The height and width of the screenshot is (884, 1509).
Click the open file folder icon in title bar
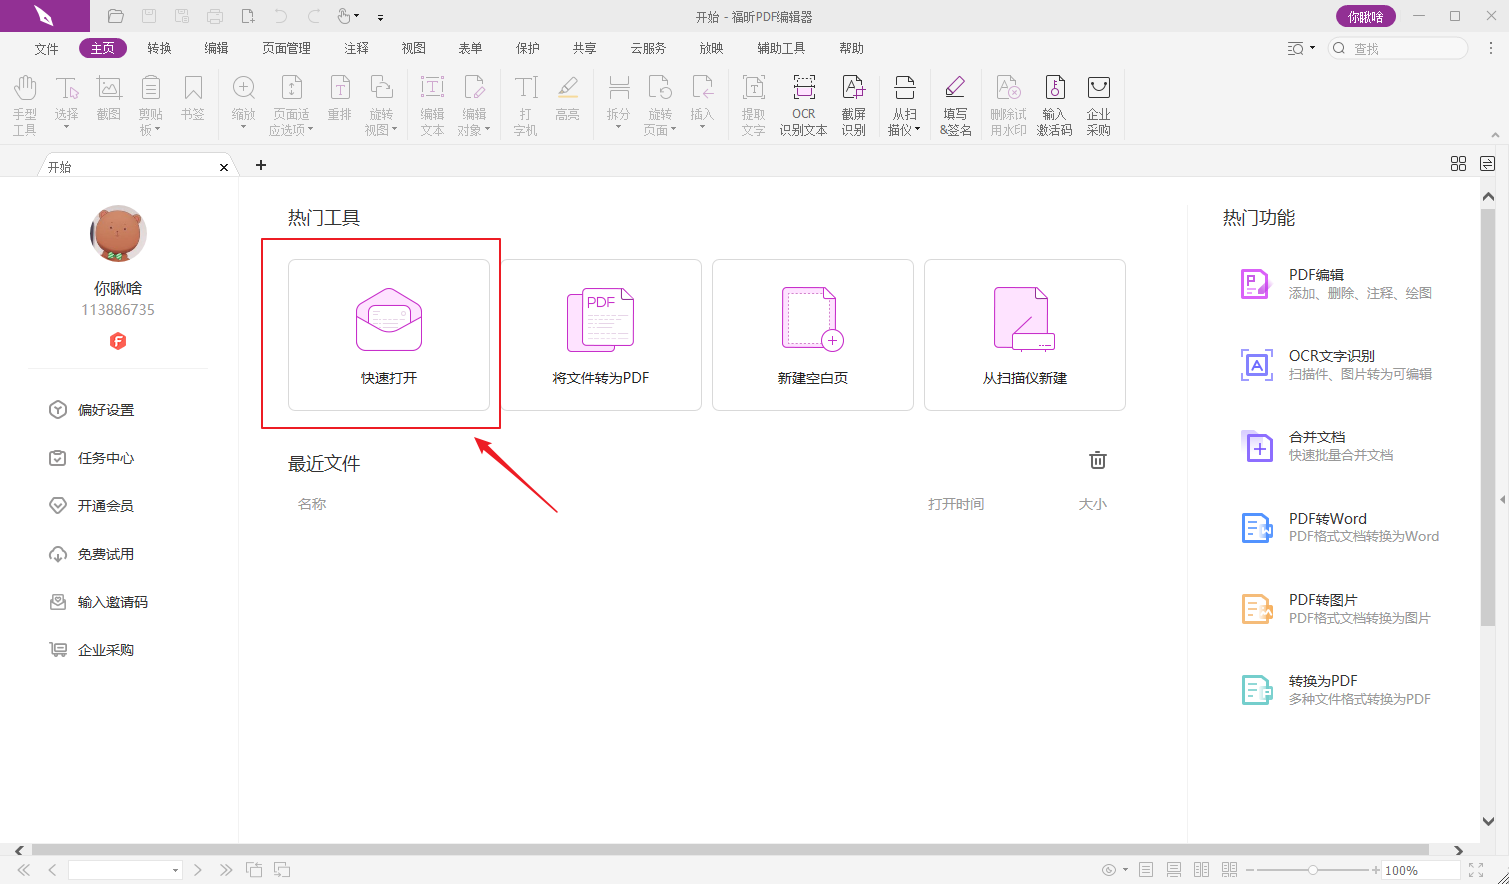(x=116, y=16)
